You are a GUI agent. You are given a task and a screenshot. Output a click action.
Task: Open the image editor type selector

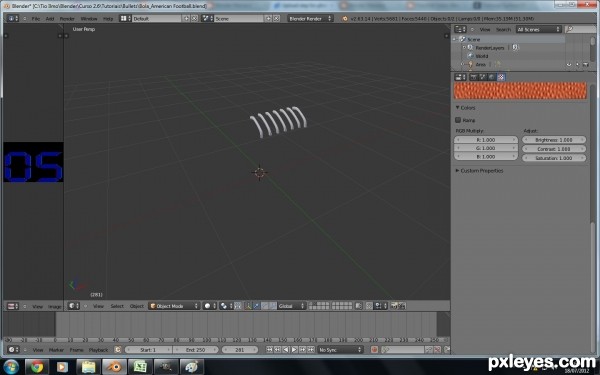coord(13,306)
